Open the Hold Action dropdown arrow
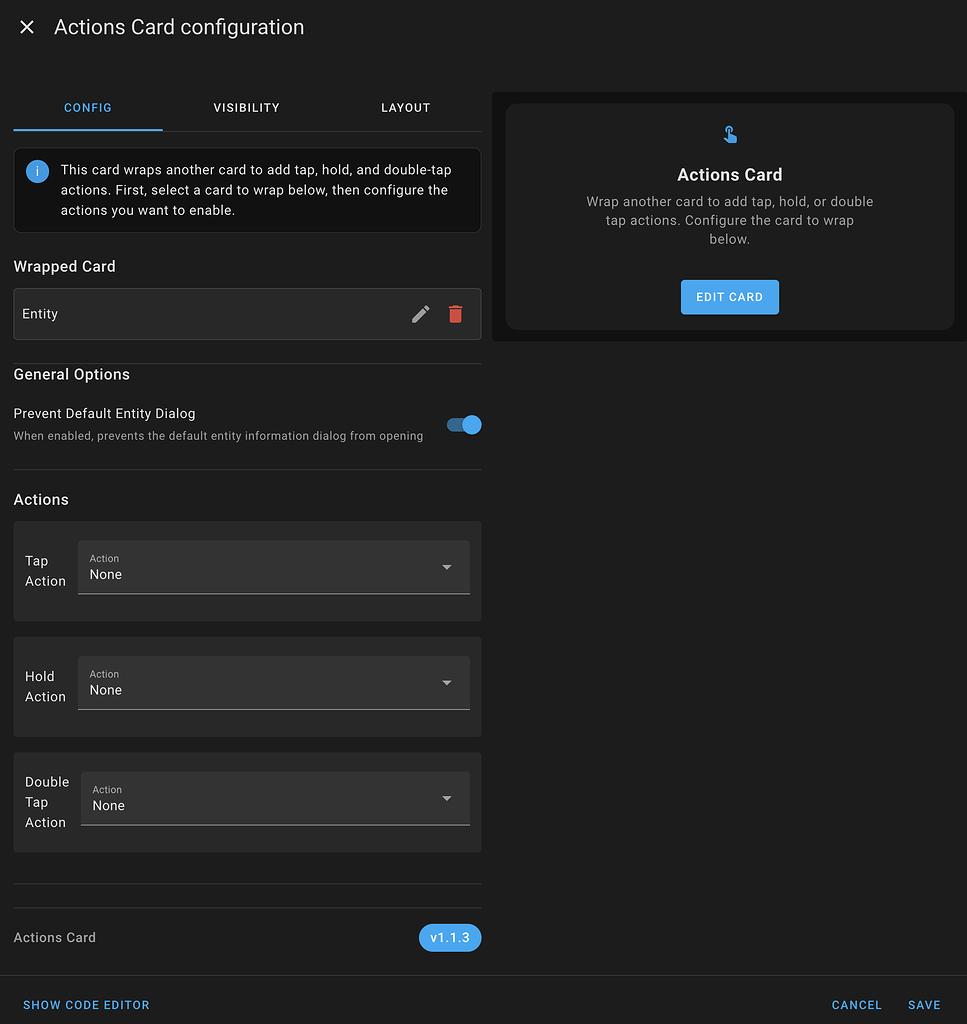Viewport: 967px width, 1024px height. pos(447,682)
